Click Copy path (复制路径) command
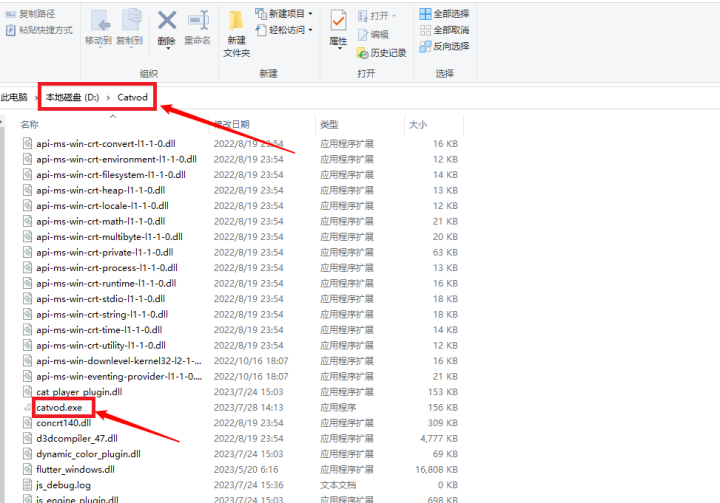 pos(36,14)
